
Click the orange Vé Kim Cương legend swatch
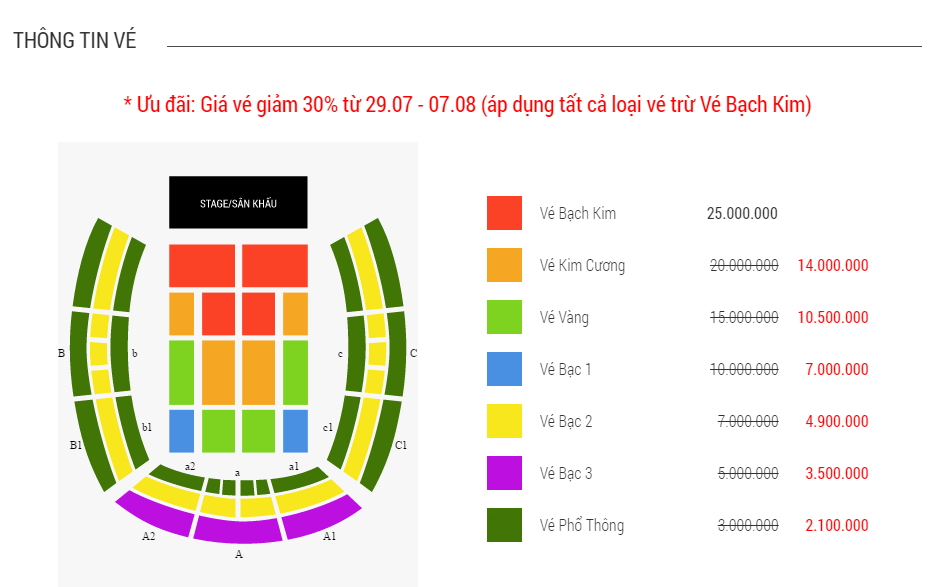point(504,265)
